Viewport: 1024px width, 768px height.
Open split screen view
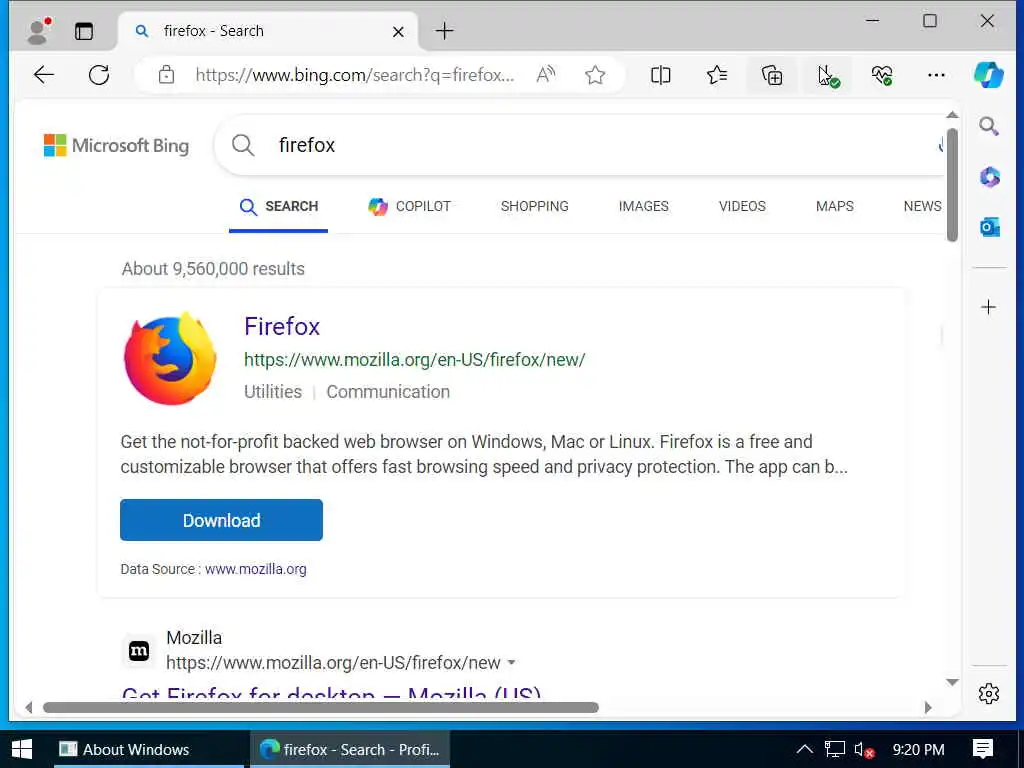(660, 75)
